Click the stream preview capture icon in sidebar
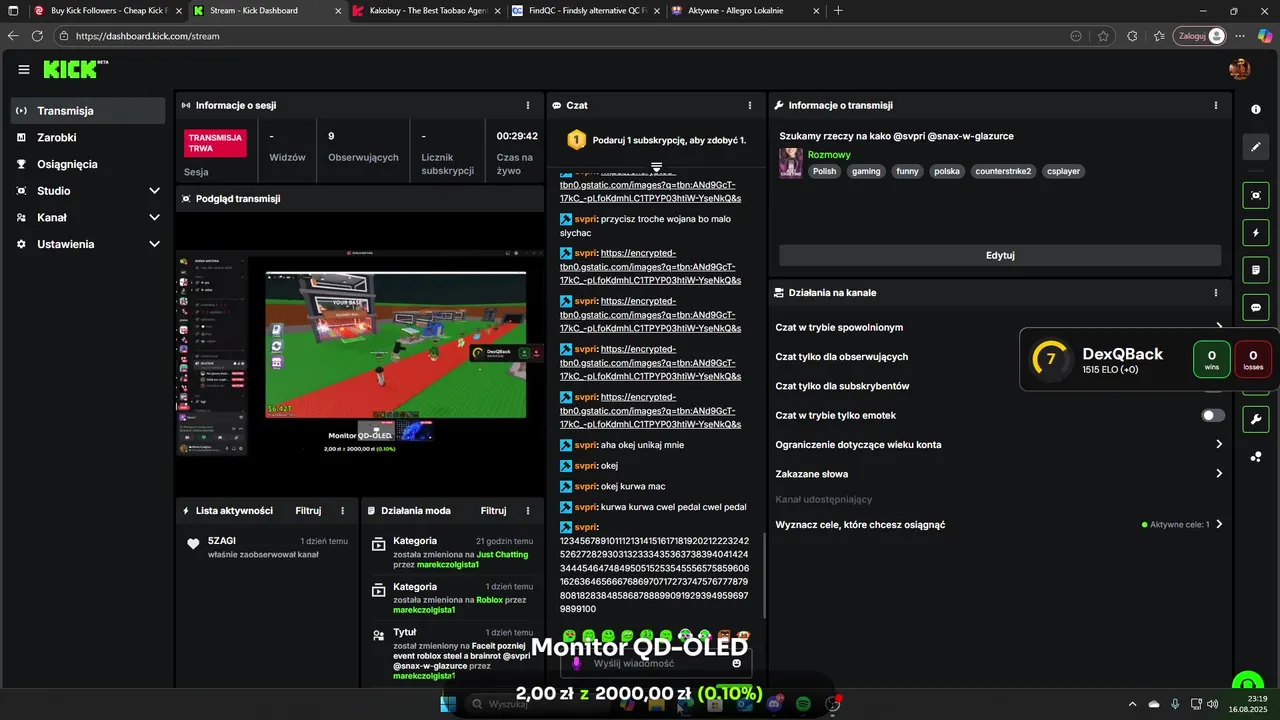The height and width of the screenshot is (720, 1280). [x=1256, y=195]
